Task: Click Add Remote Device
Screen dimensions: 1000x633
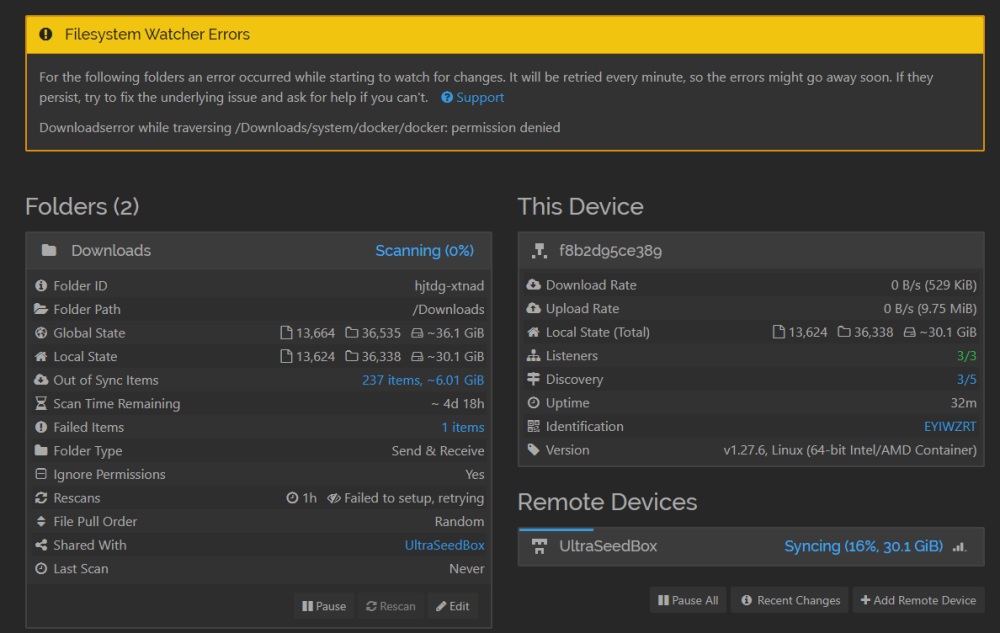Action: point(918,600)
